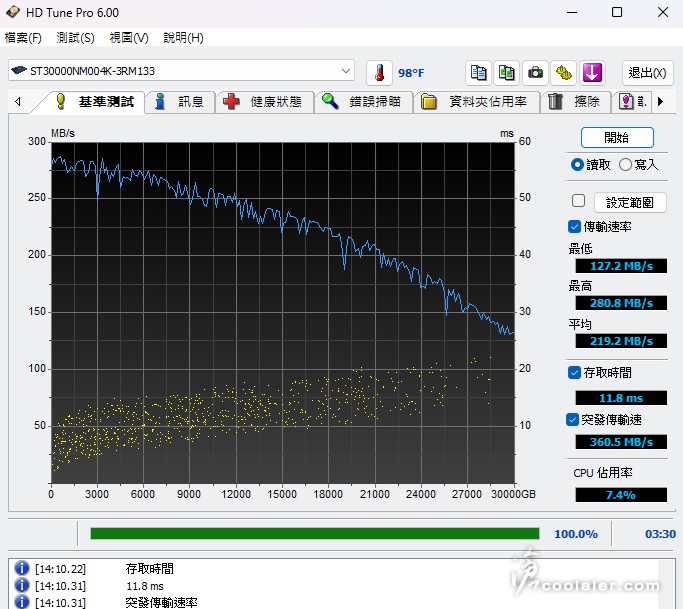The width and height of the screenshot is (683, 609).
Task: Click the 11.8 ms access time value
Action: pyautogui.click(x=621, y=398)
